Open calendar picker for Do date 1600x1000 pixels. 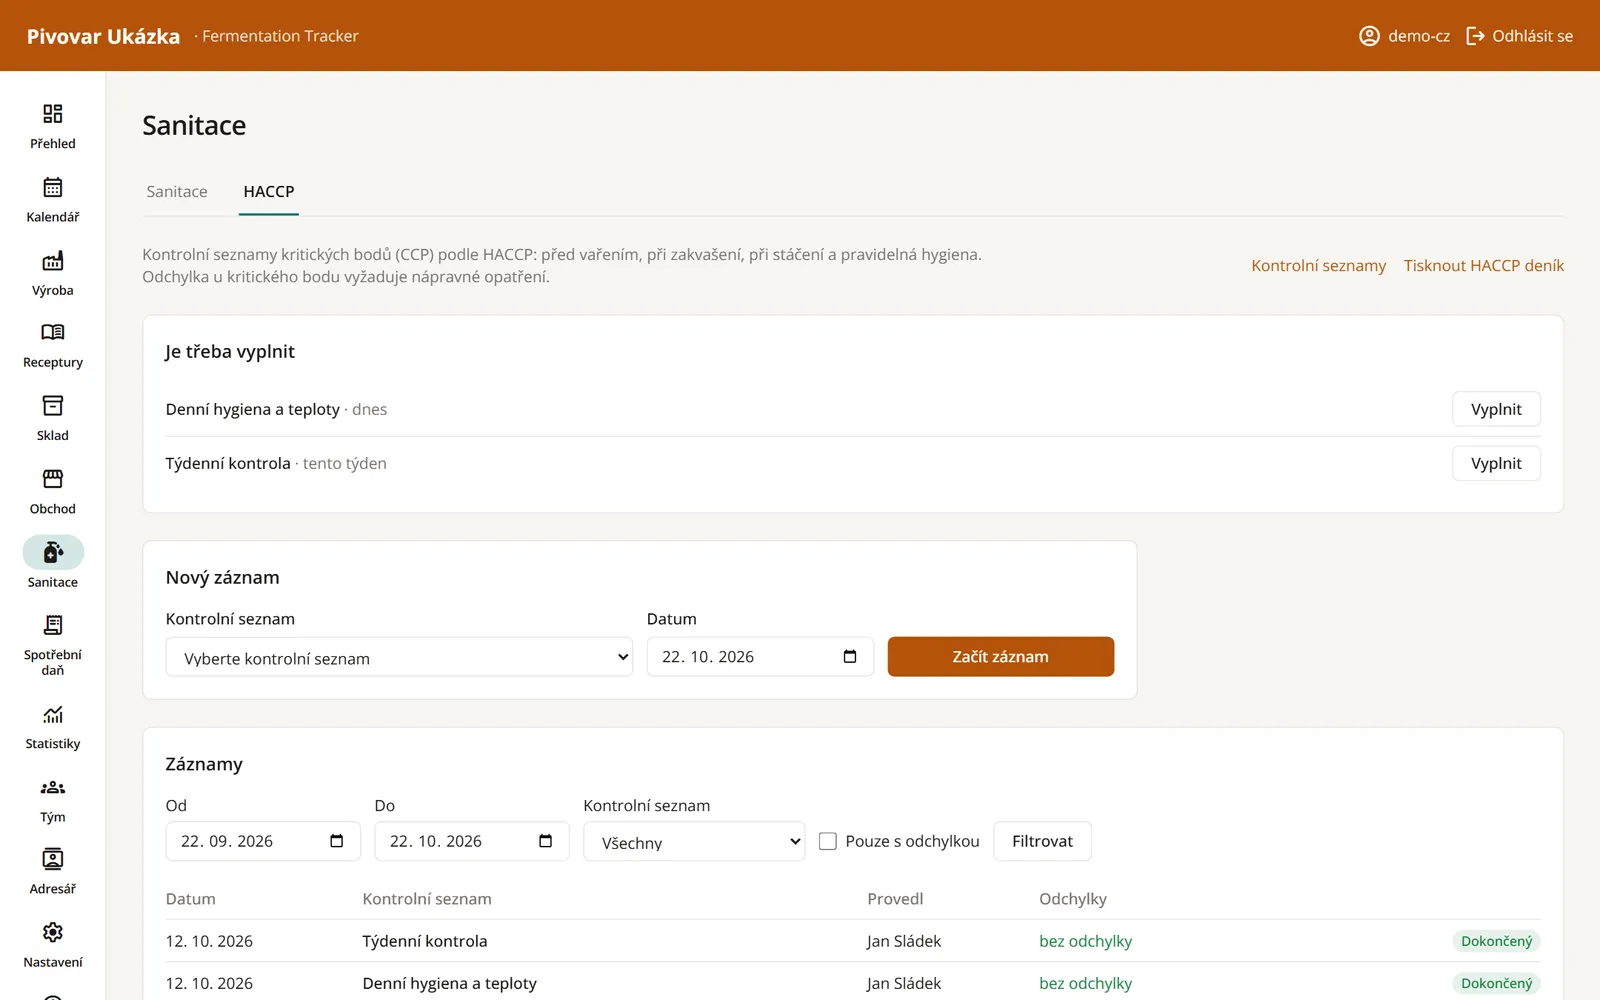tap(545, 841)
